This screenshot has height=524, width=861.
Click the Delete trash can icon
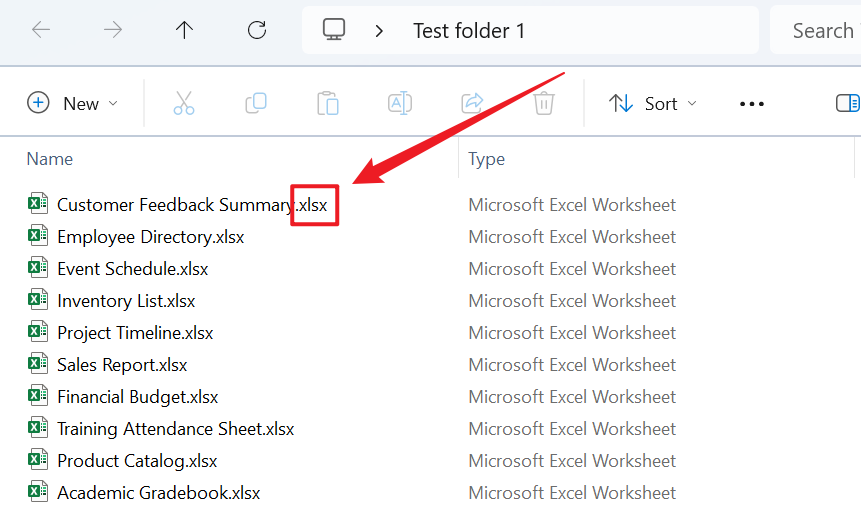tap(544, 103)
